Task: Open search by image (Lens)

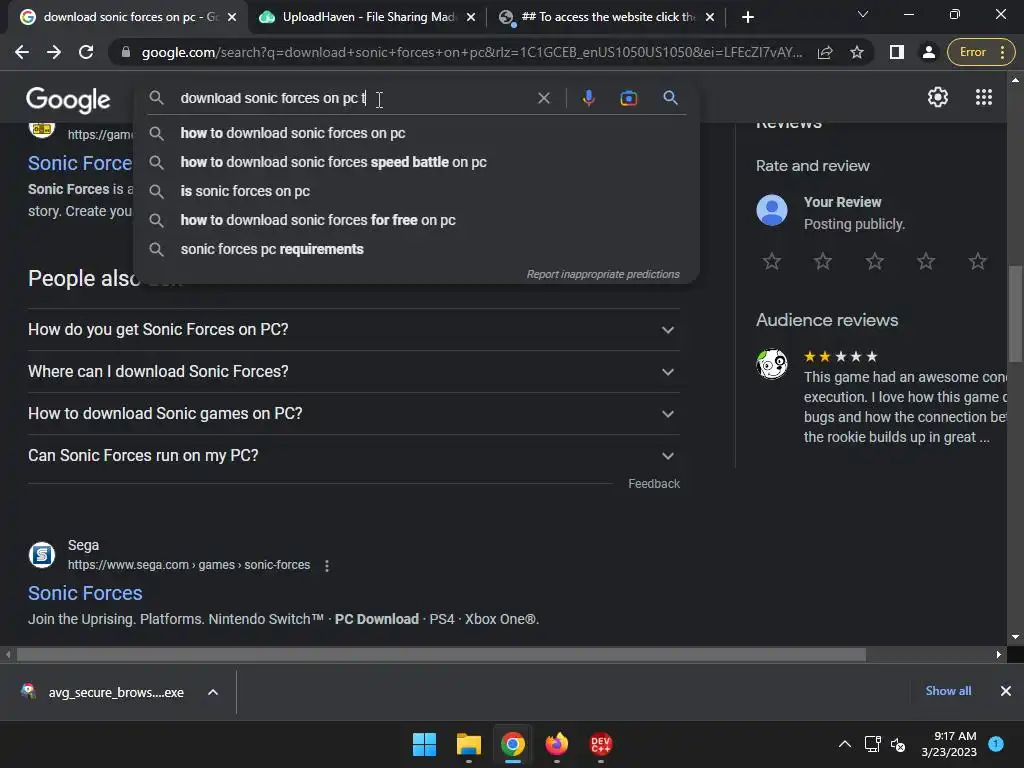Action: coord(628,98)
